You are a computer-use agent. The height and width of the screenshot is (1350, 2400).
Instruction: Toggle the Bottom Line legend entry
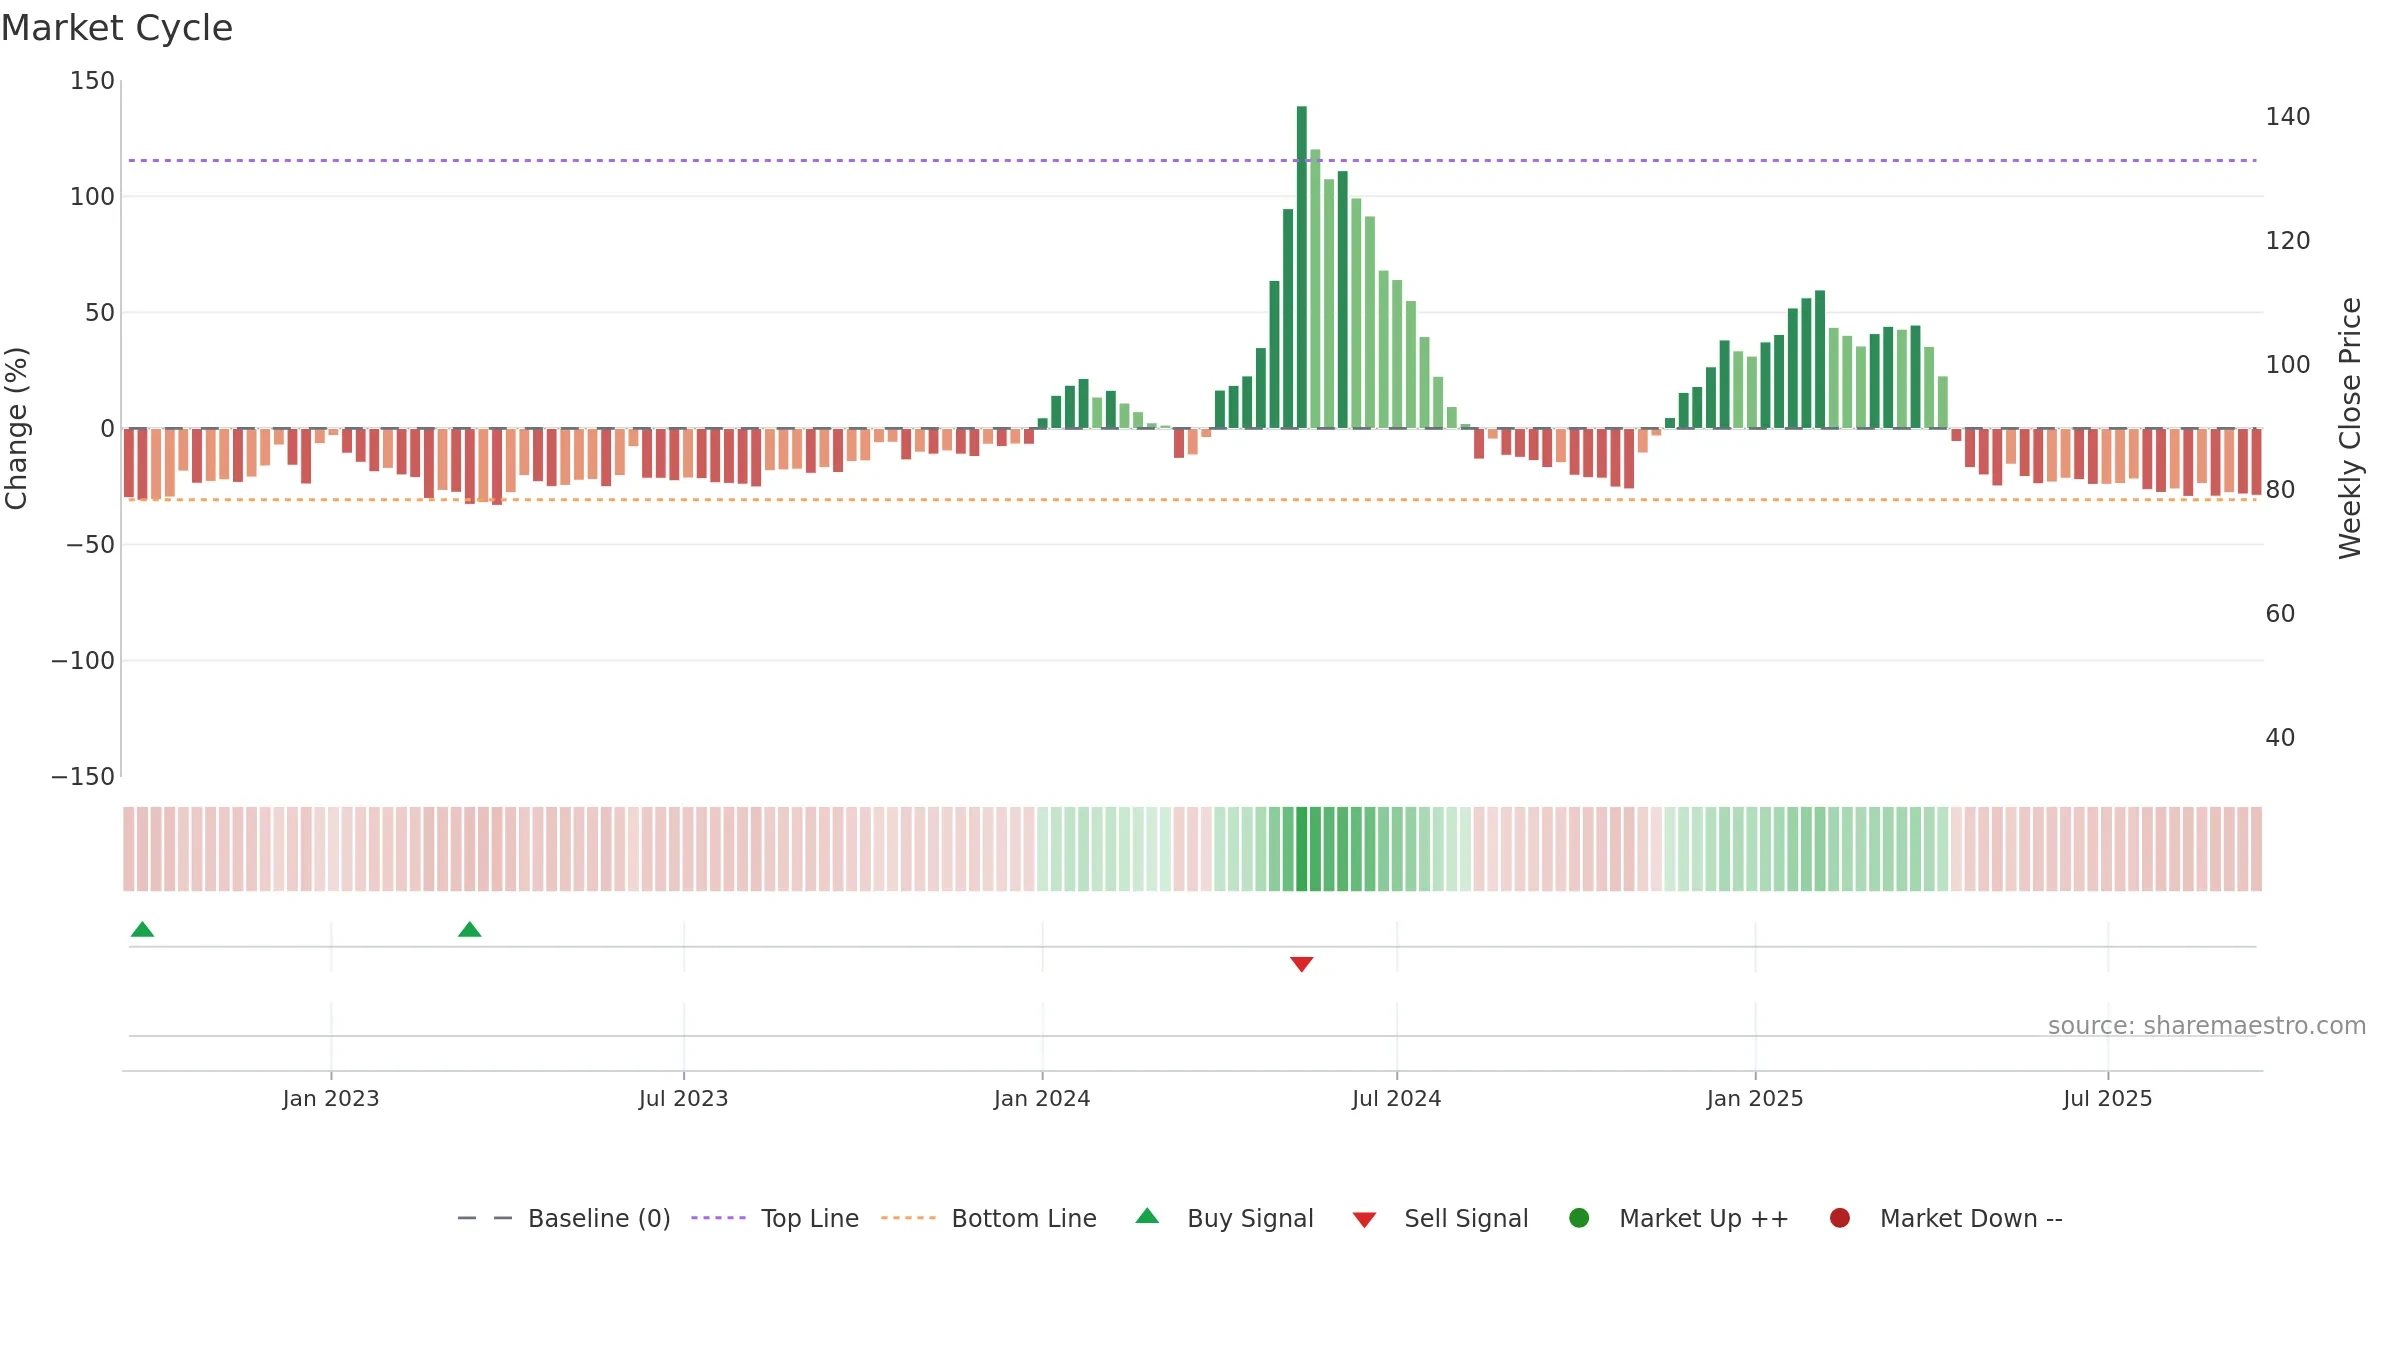coord(989,1218)
